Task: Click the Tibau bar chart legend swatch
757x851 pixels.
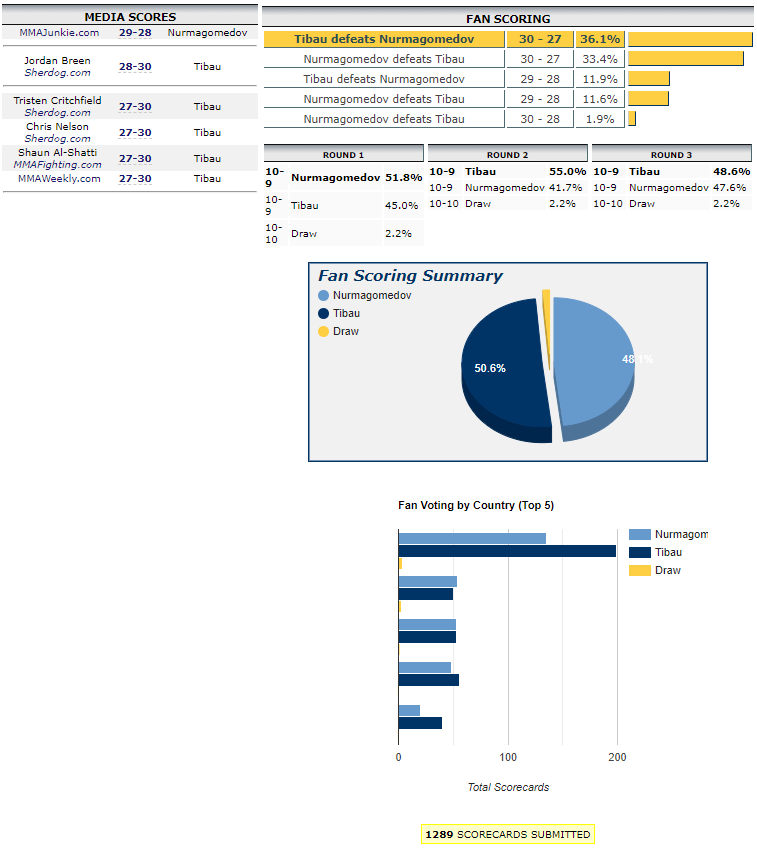Action: coord(640,552)
